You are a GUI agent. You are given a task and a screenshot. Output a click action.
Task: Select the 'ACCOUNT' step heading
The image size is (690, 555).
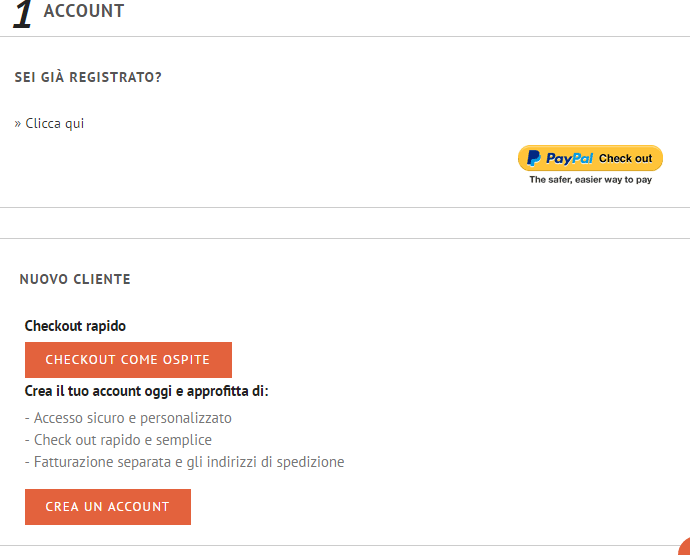[84, 12]
